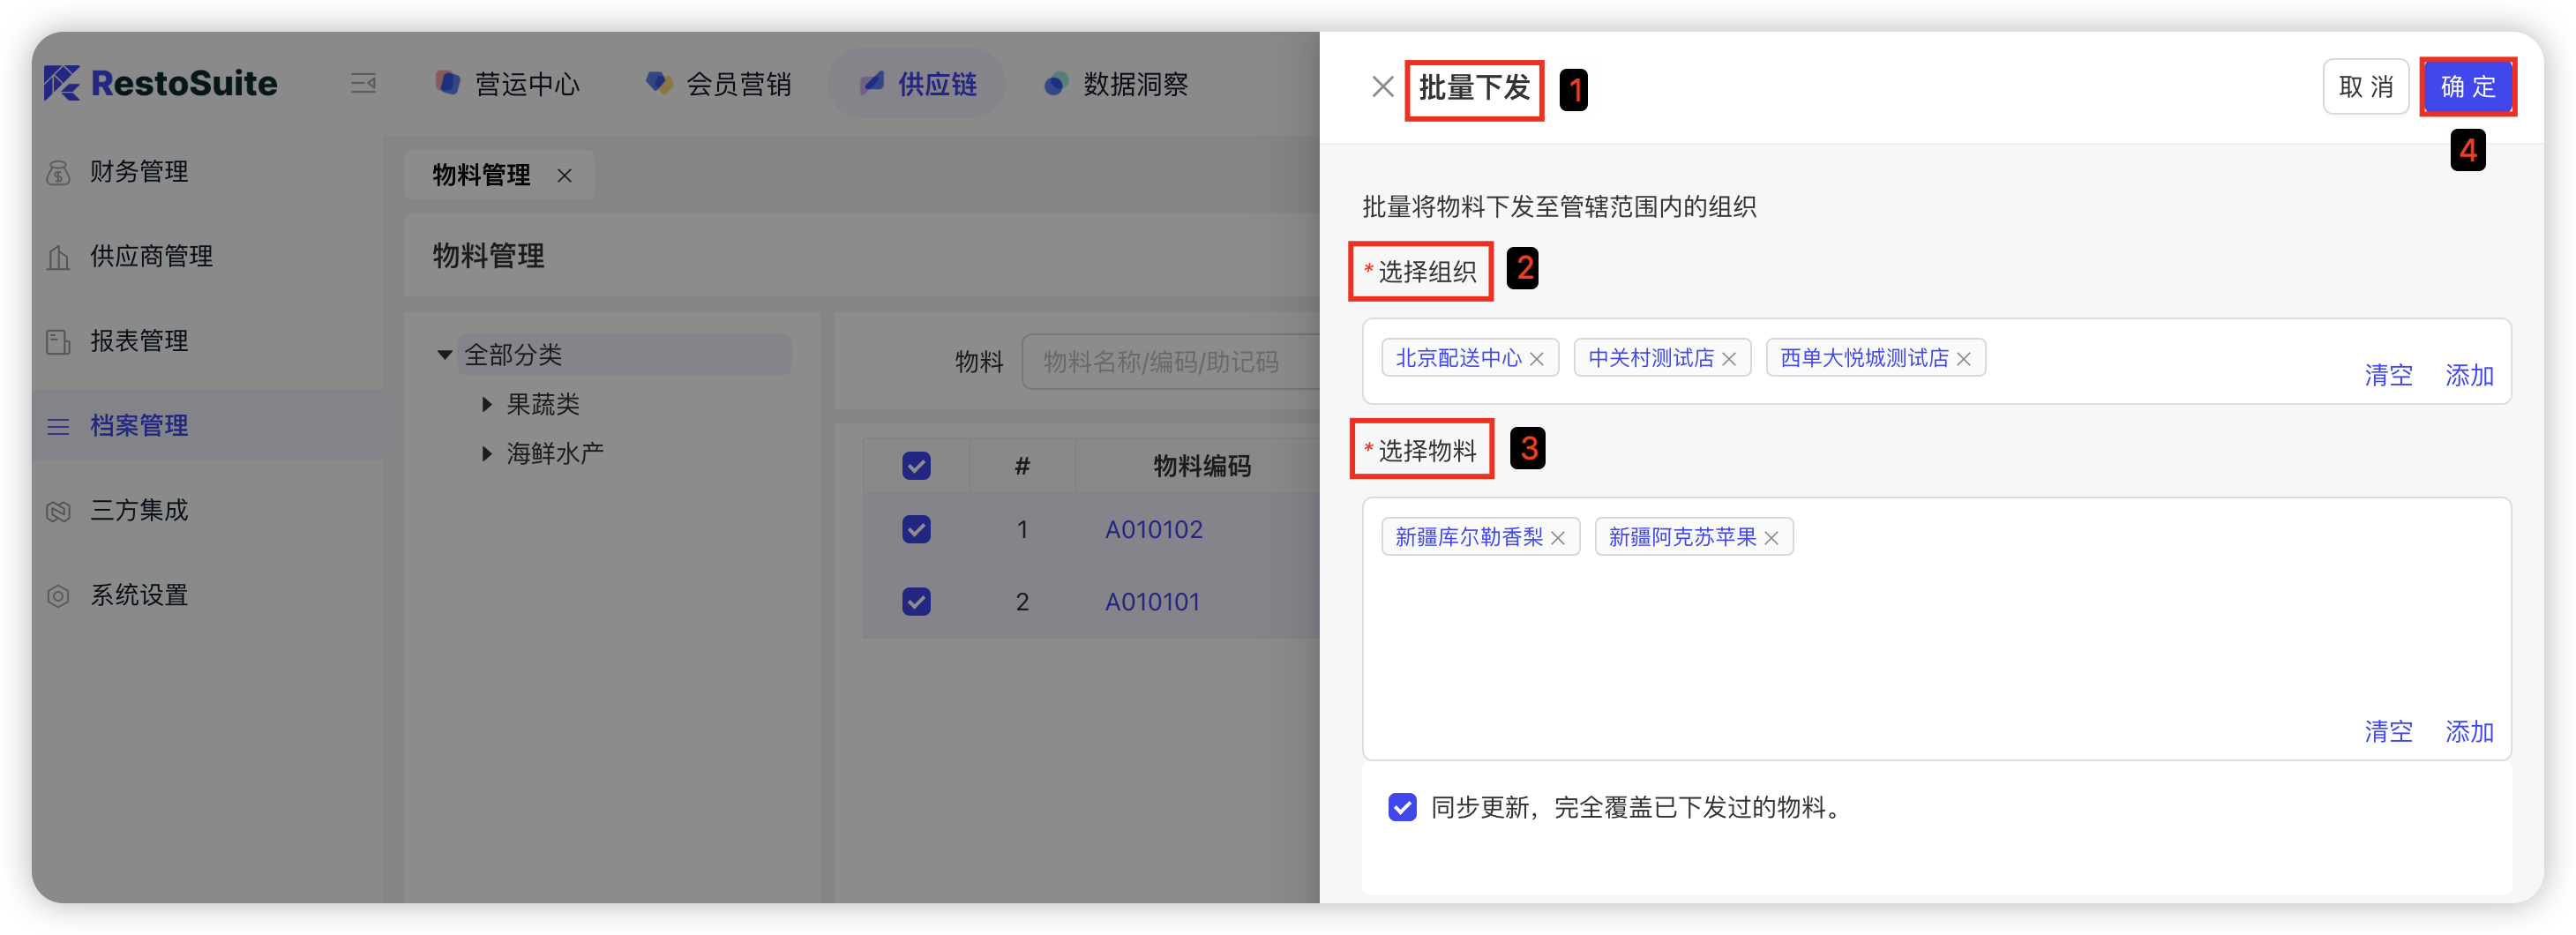Uncheck the row for material A010102

916,529
